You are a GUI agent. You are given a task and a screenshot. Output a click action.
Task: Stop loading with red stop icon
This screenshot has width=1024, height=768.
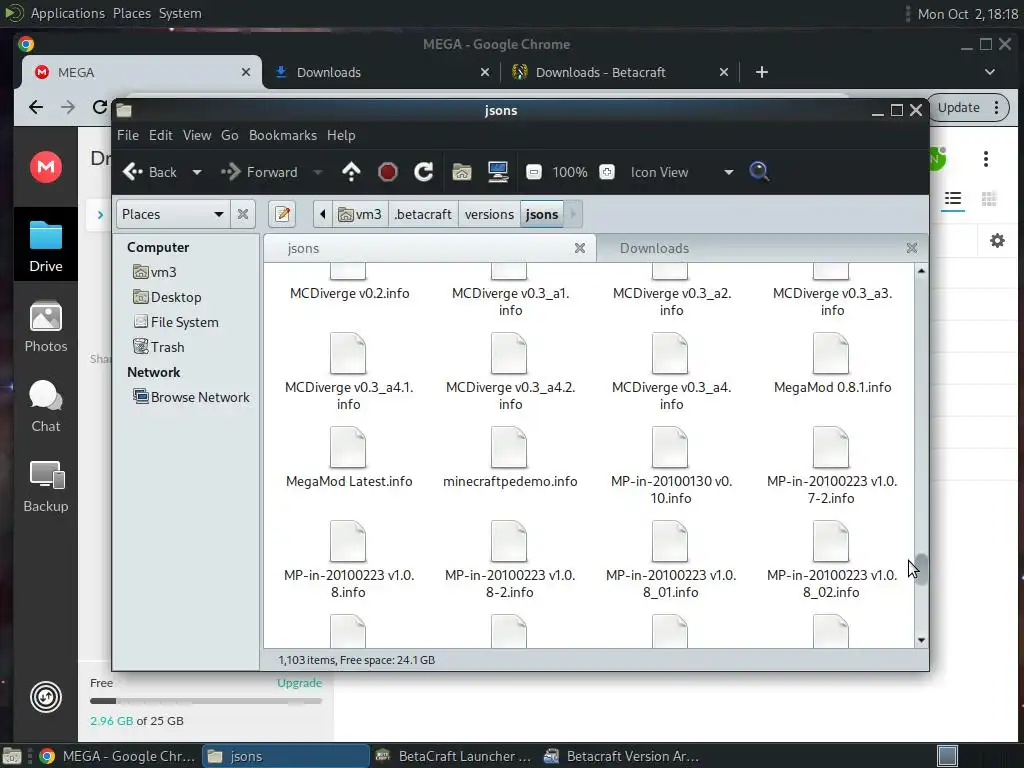click(x=387, y=172)
